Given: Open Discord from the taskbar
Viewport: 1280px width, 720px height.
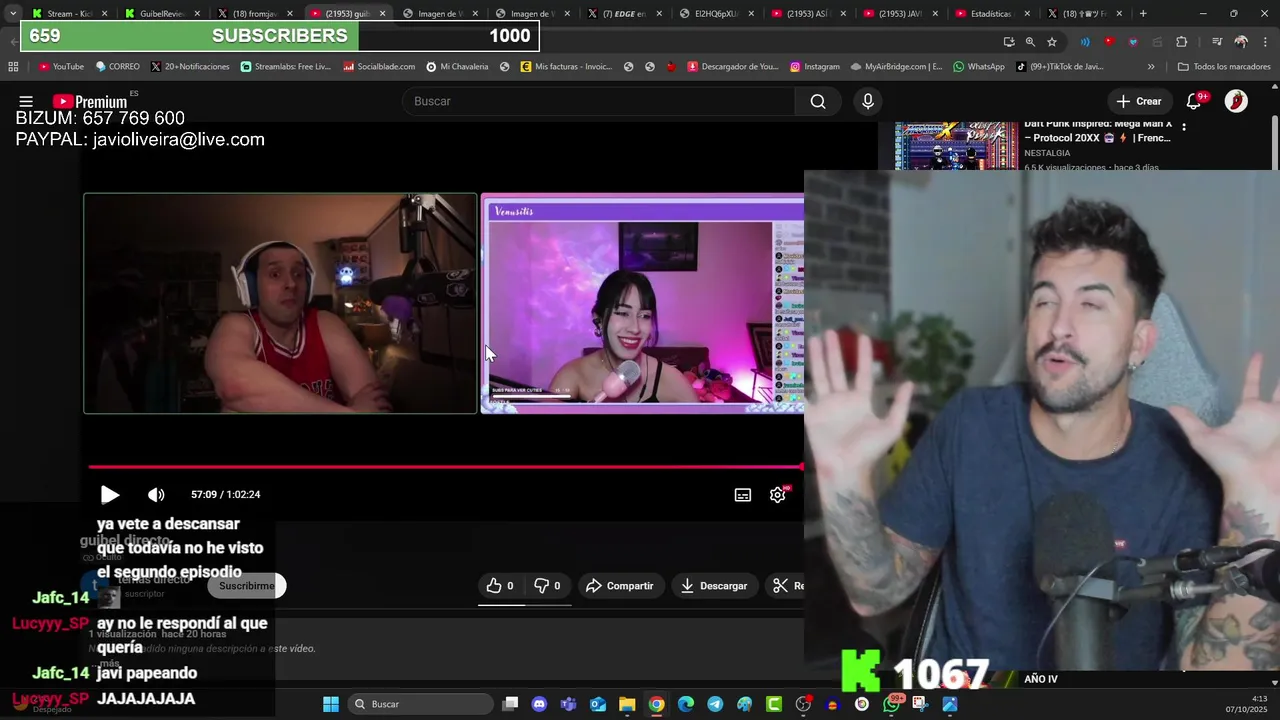Looking at the screenshot, I should (540, 704).
